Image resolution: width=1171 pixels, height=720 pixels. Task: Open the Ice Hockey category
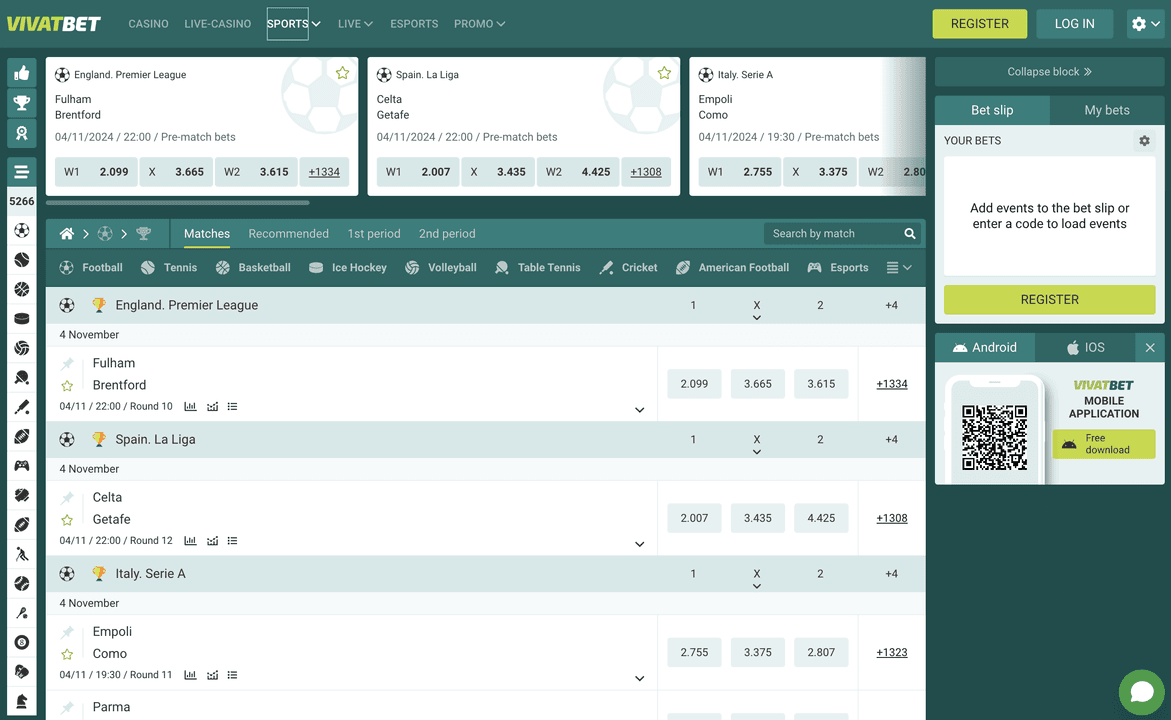coord(348,267)
